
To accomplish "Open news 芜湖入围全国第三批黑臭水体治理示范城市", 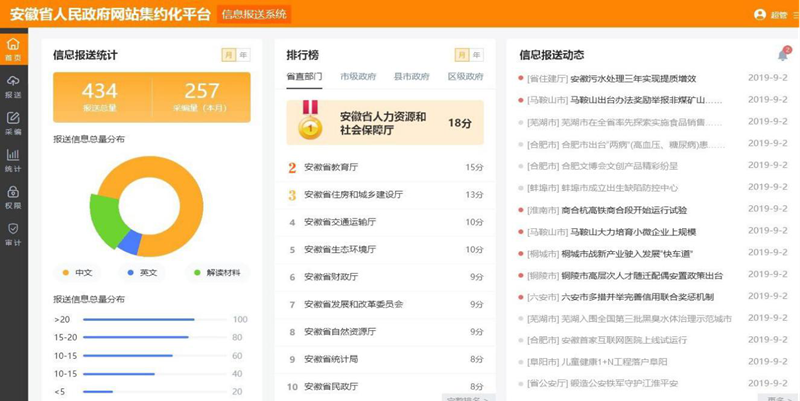I will pyautogui.click(x=646, y=319).
